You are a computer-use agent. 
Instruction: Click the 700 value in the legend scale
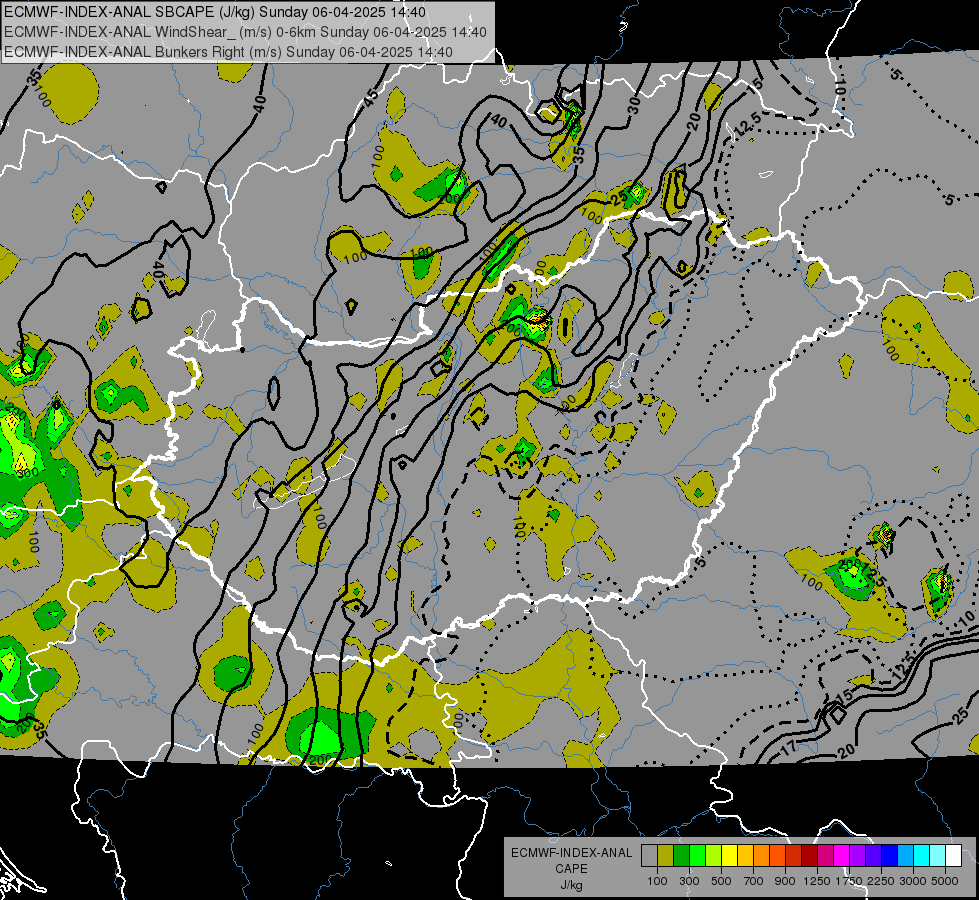754,881
